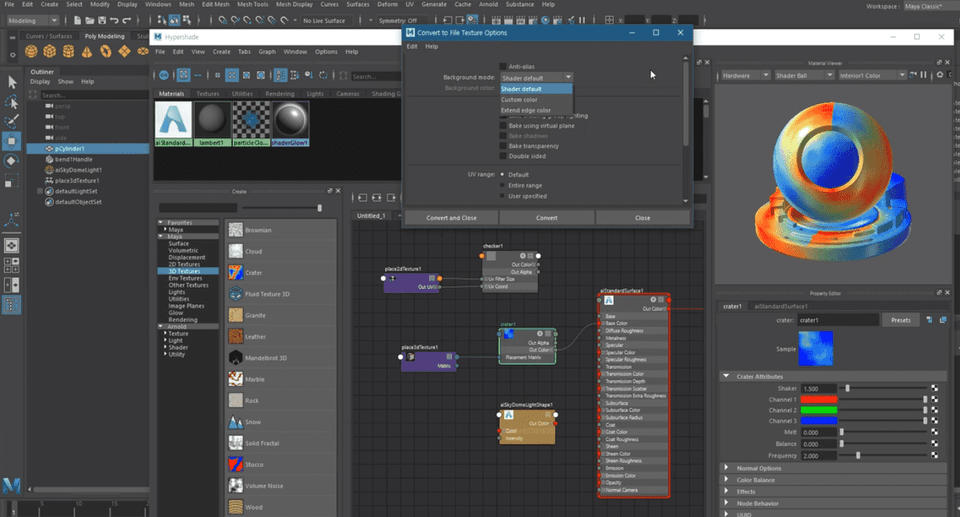Select the Lasso tool in toolbox
This screenshot has height=517, width=960.
point(12,101)
